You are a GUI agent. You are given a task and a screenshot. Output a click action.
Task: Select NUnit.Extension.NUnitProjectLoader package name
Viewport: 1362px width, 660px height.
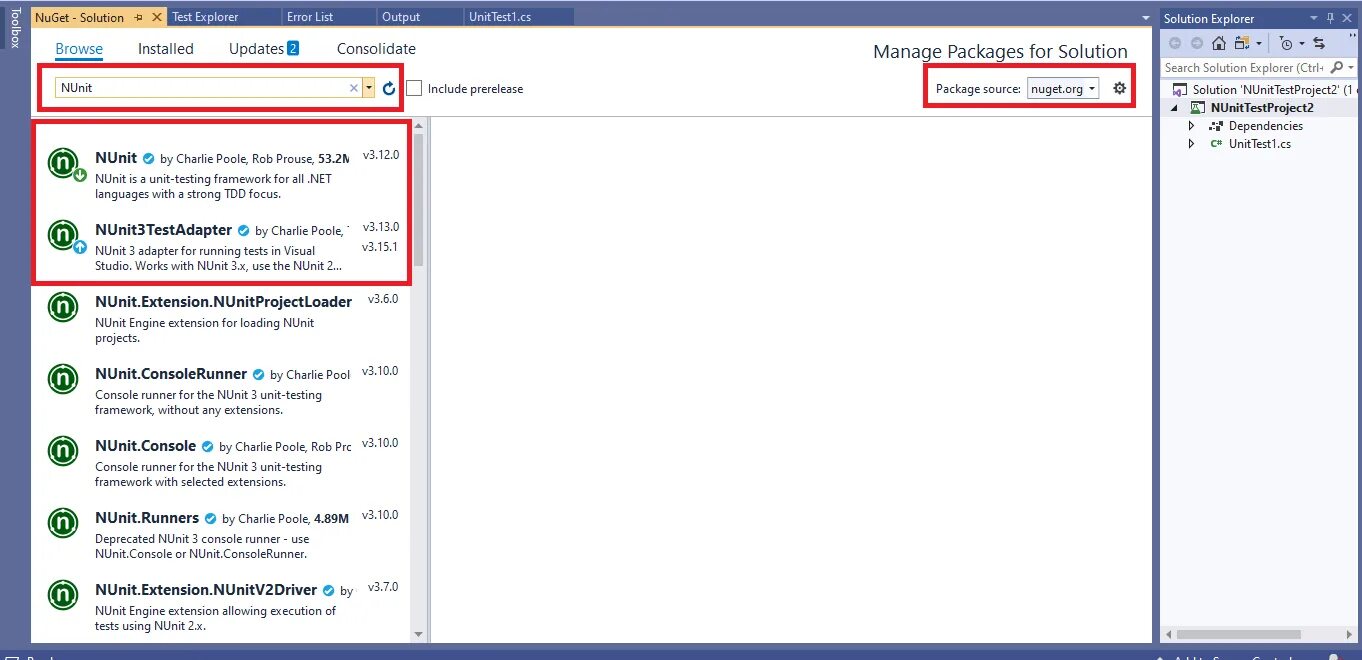[x=223, y=302]
